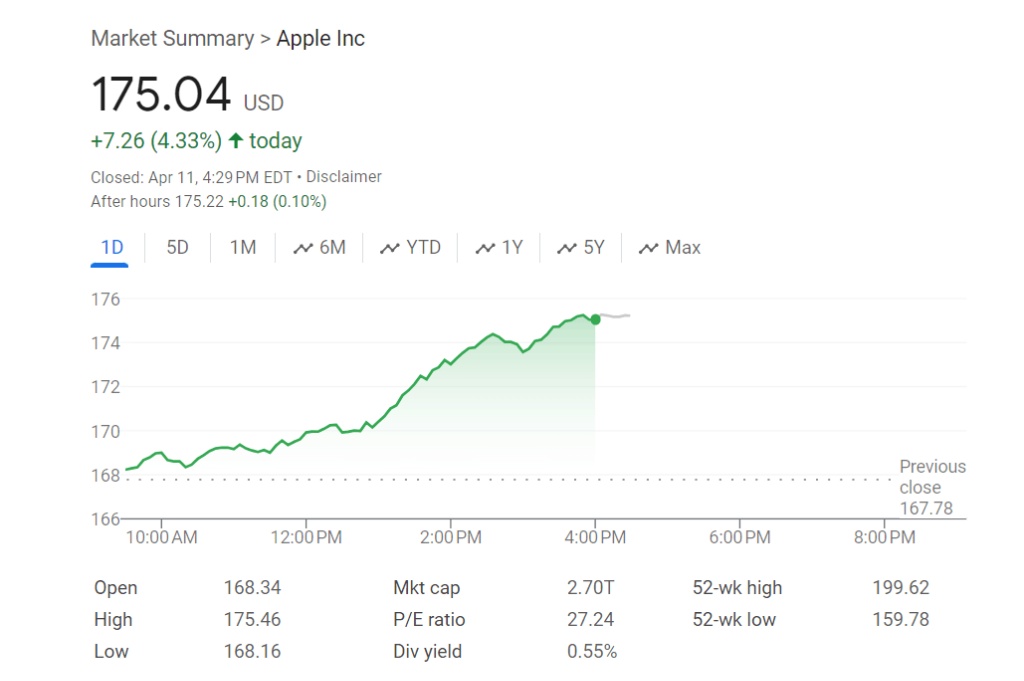This screenshot has width=1024, height=681.
Task: Click the Div yield label
Action: (427, 652)
